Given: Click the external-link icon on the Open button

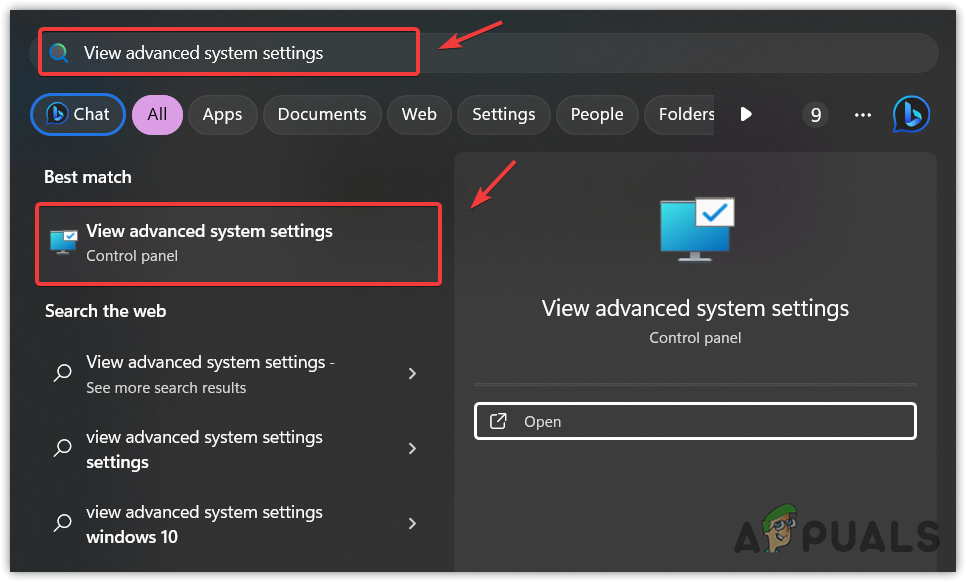Looking at the screenshot, I should click(498, 421).
